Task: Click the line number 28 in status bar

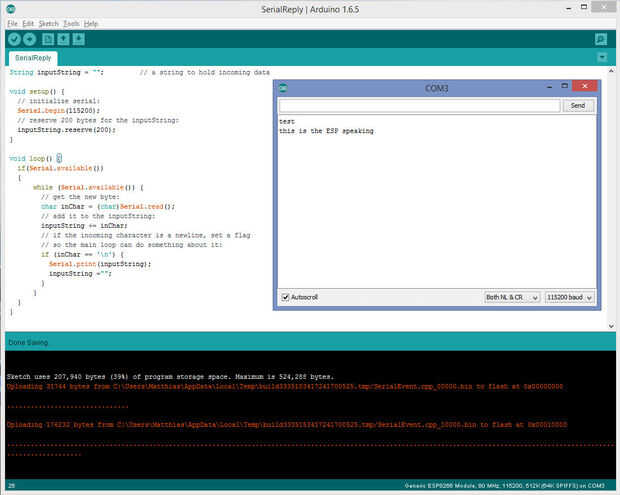Action: point(11,486)
